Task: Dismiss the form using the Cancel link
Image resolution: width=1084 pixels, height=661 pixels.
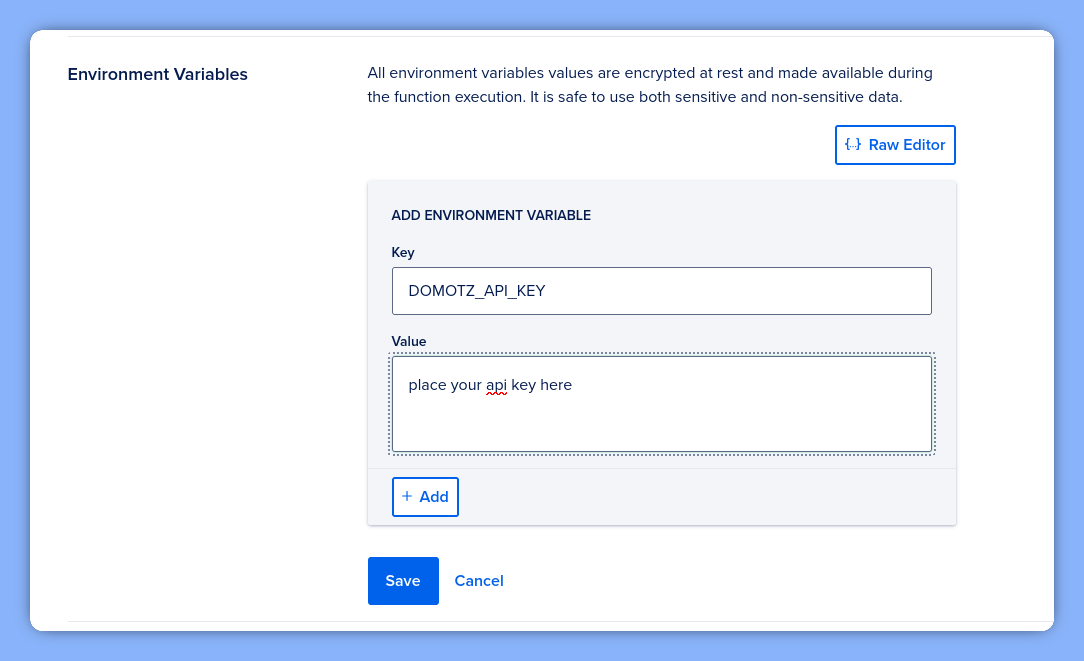Action: pos(478,580)
